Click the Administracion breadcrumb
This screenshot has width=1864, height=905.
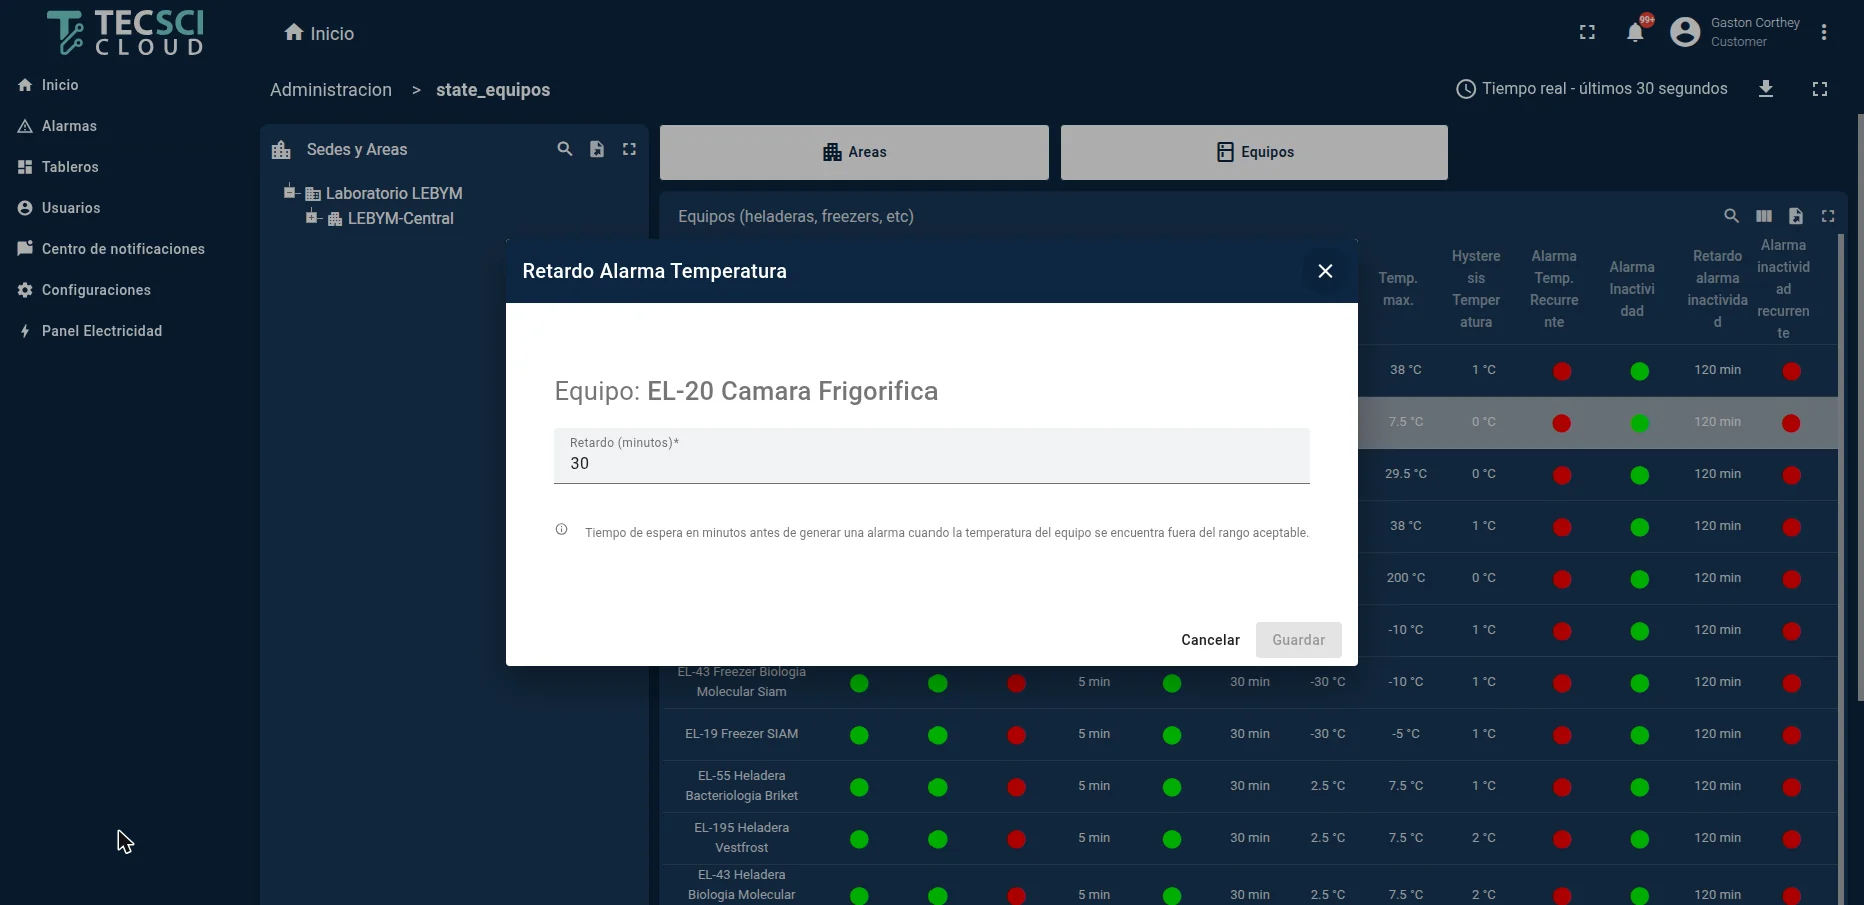(x=331, y=90)
